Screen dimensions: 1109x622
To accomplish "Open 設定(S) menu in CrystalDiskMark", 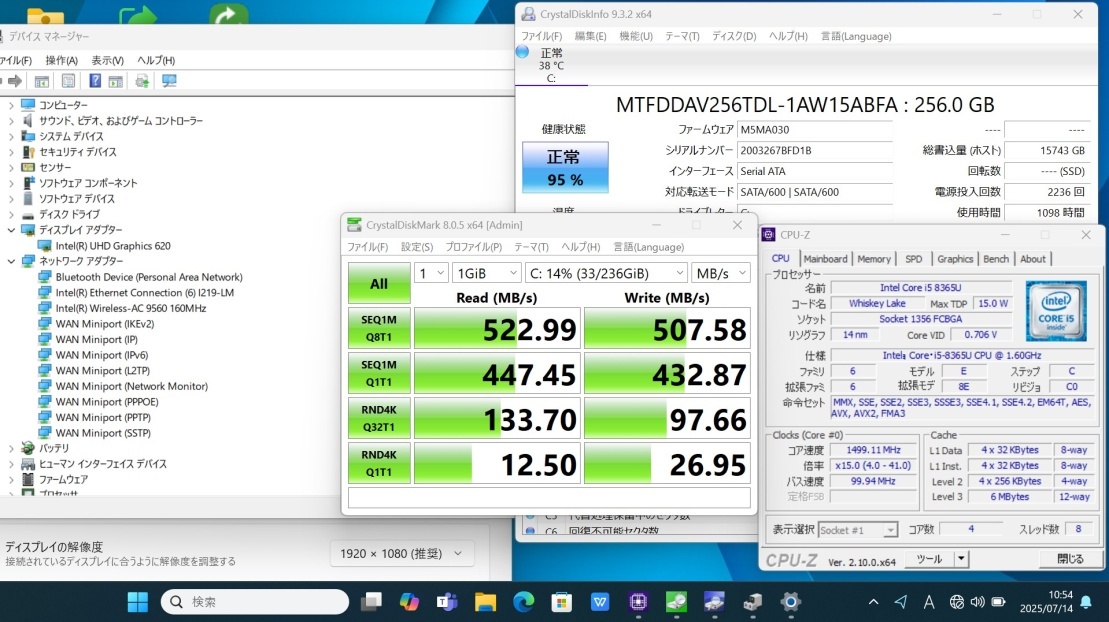I will (417, 247).
